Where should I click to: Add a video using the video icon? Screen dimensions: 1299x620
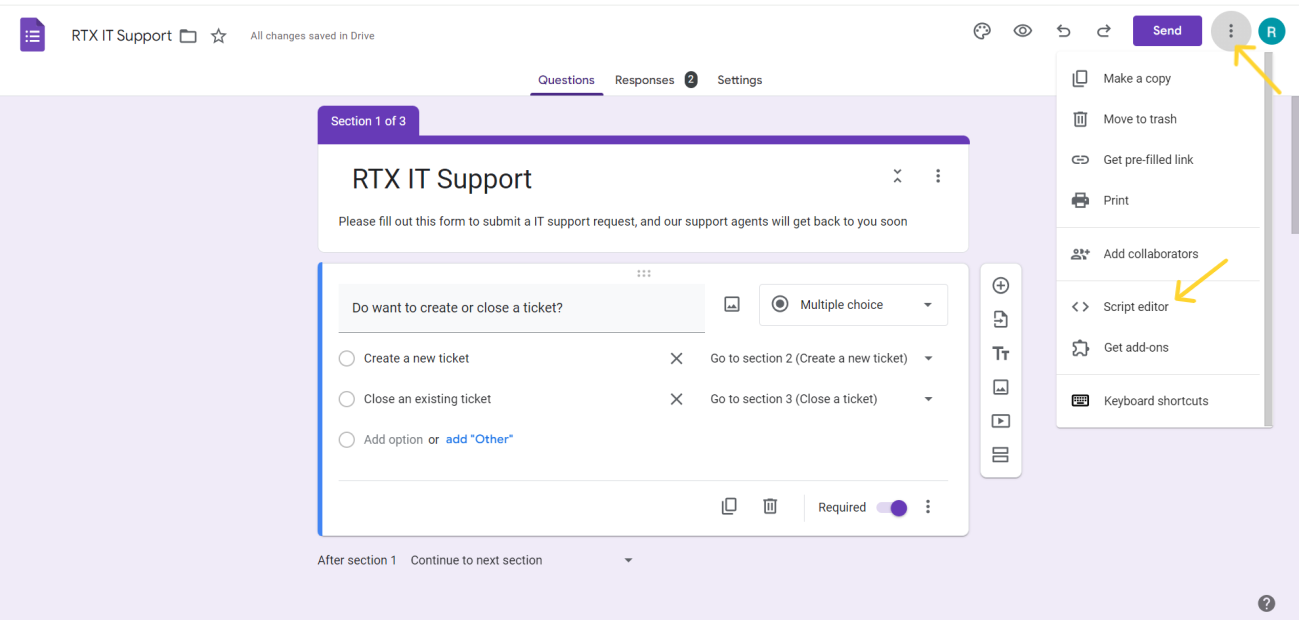click(x=1000, y=421)
